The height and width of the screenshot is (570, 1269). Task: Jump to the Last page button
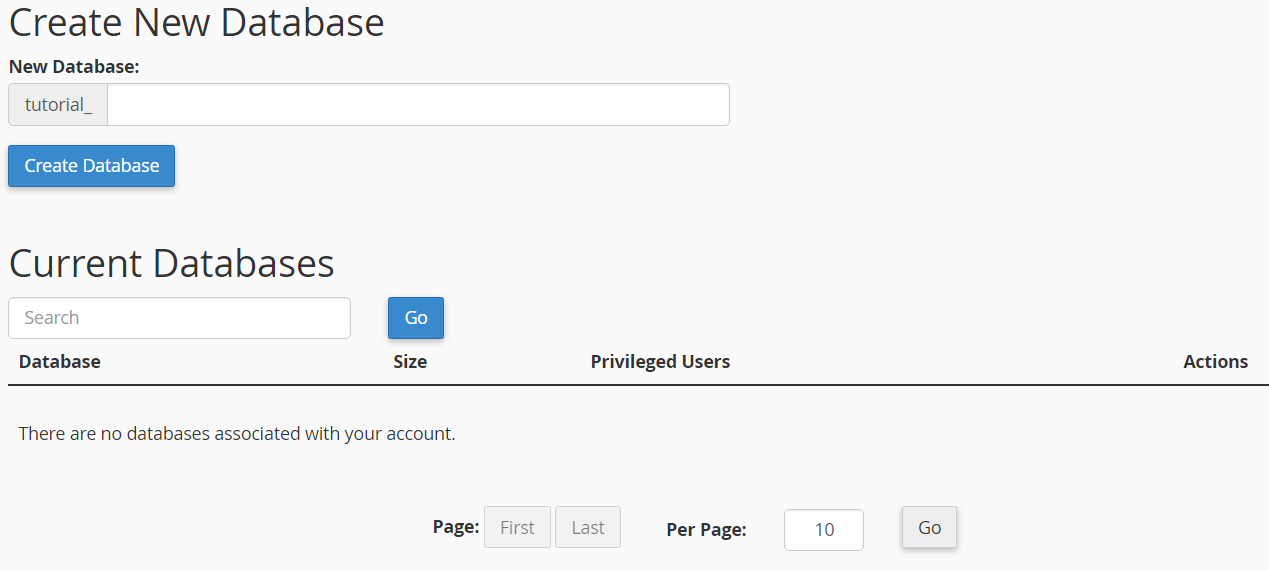click(588, 527)
